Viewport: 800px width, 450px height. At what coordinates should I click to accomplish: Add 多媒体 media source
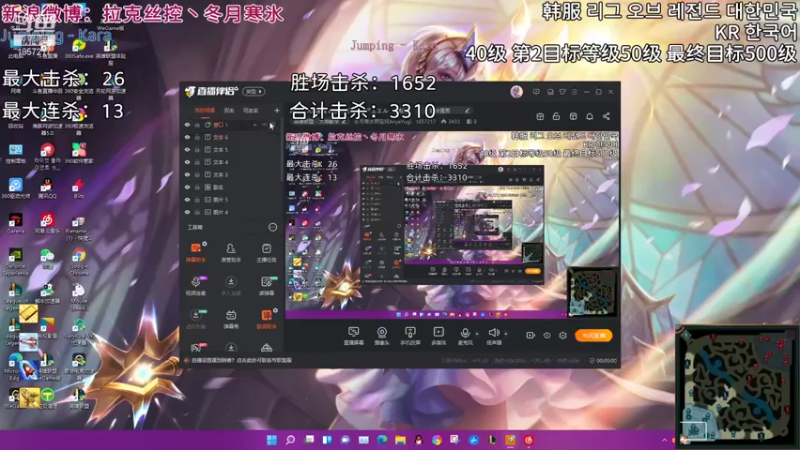438,336
